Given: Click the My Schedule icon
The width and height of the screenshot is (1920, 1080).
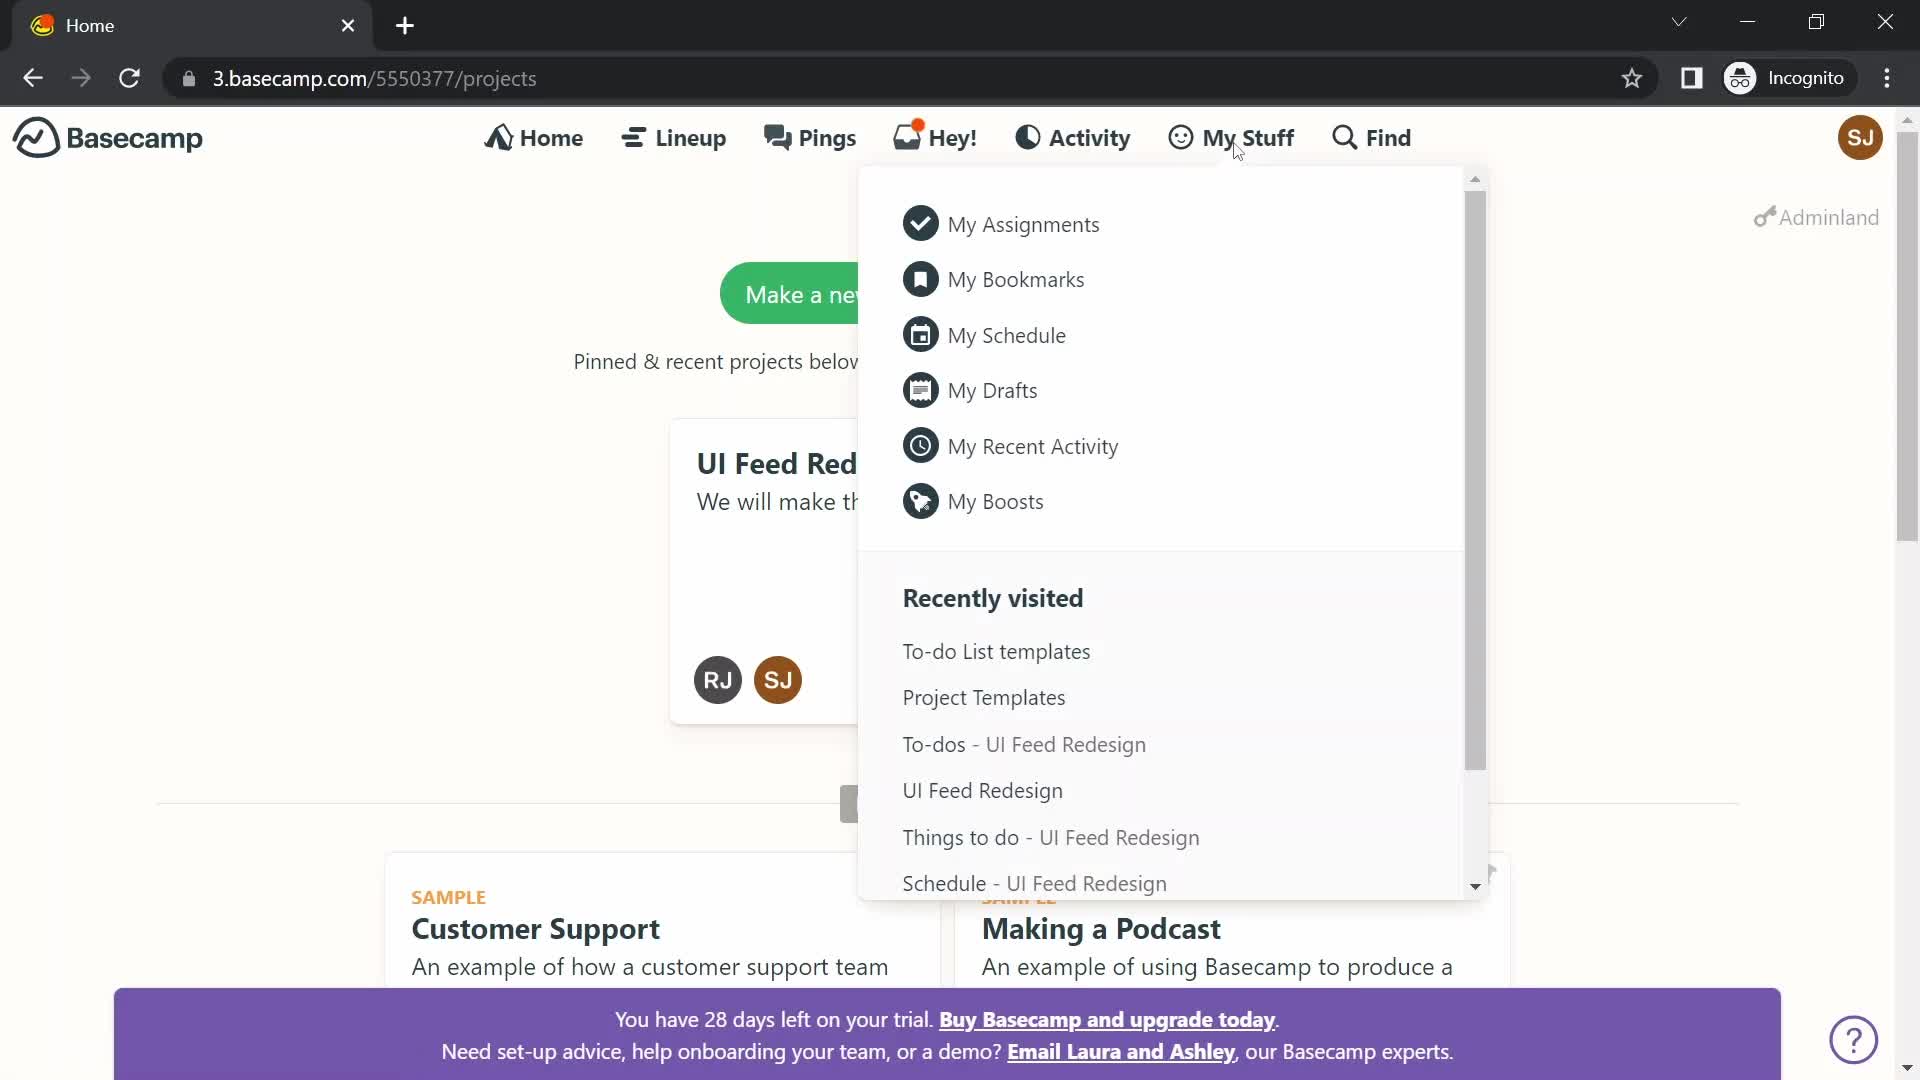Looking at the screenshot, I should (919, 334).
